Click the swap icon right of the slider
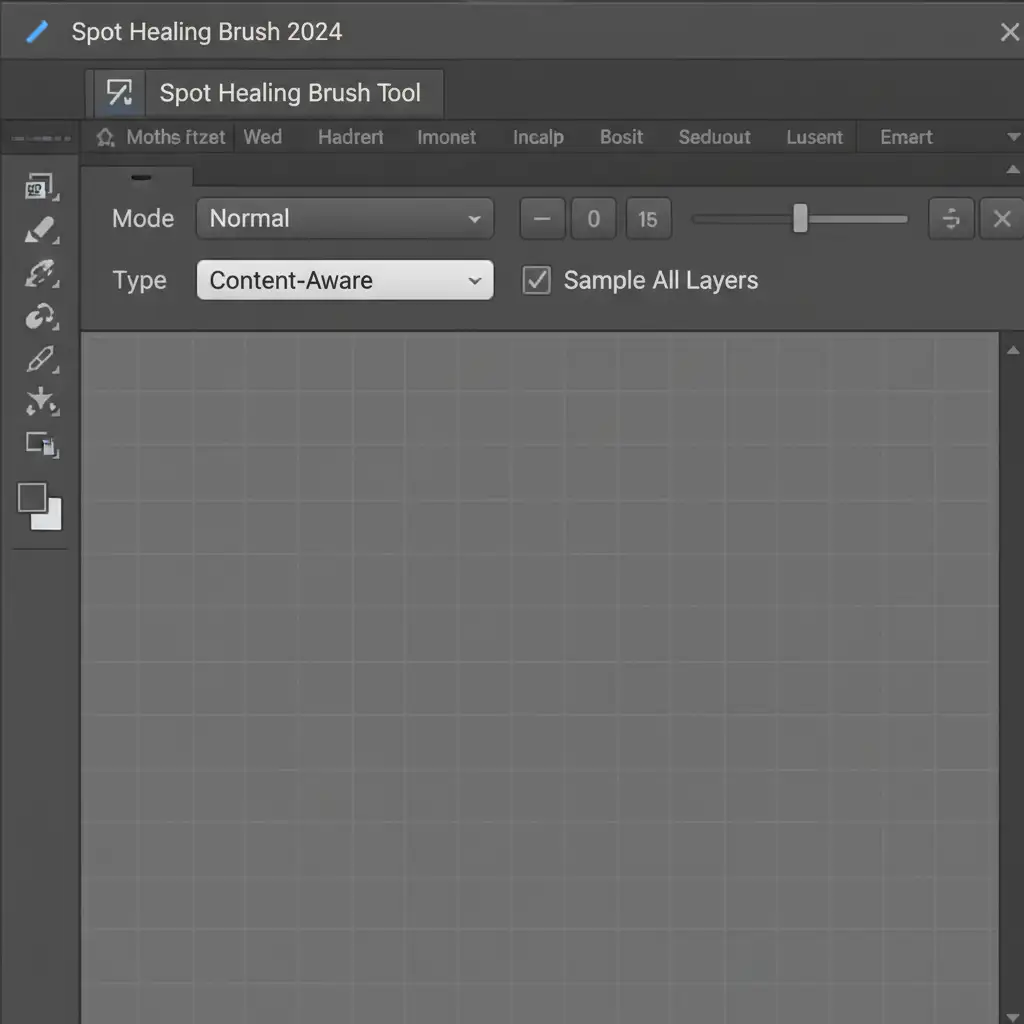The width and height of the screenshot is (1024, 1024). (x=951, y=218)
